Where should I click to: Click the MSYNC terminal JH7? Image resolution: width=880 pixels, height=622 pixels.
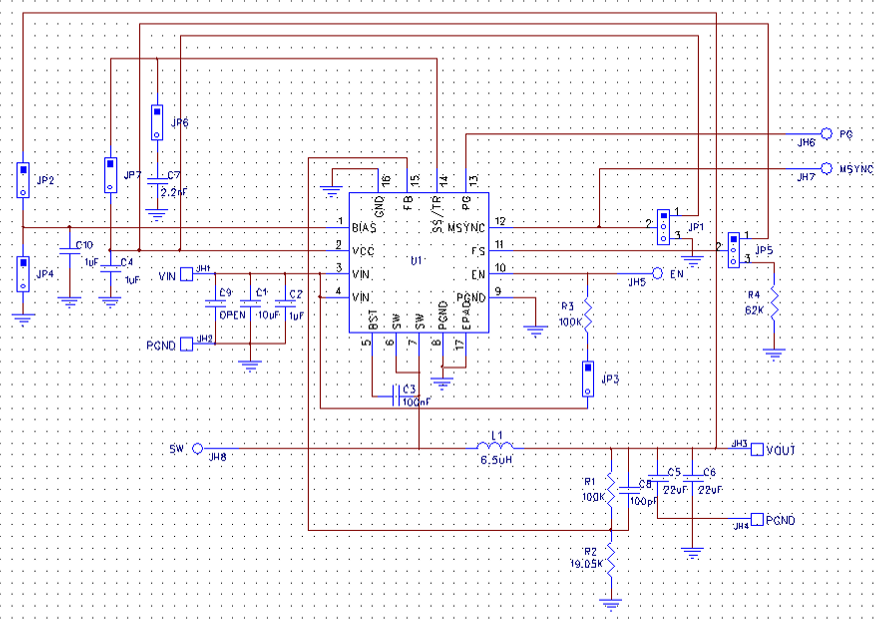[826, 167]
